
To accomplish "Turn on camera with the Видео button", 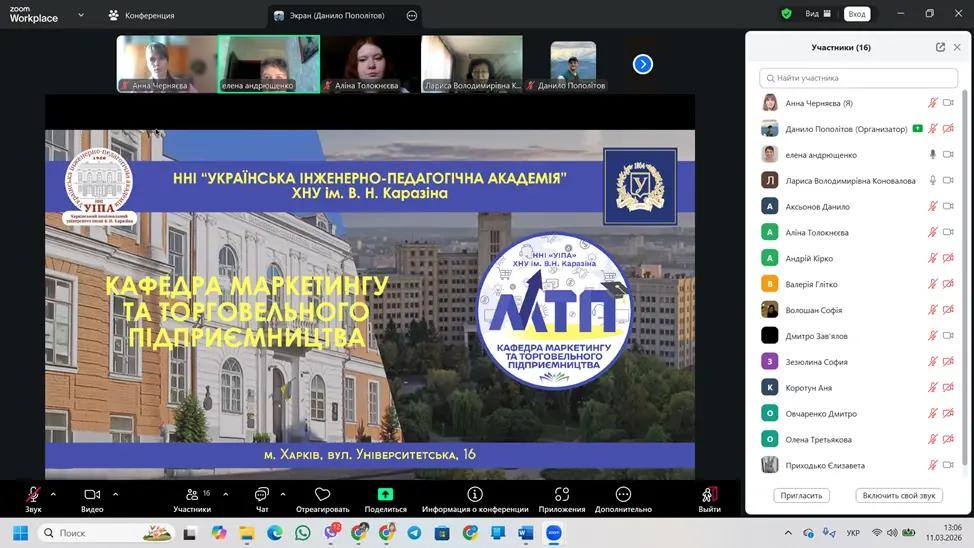I will click(x=92, y=495).
